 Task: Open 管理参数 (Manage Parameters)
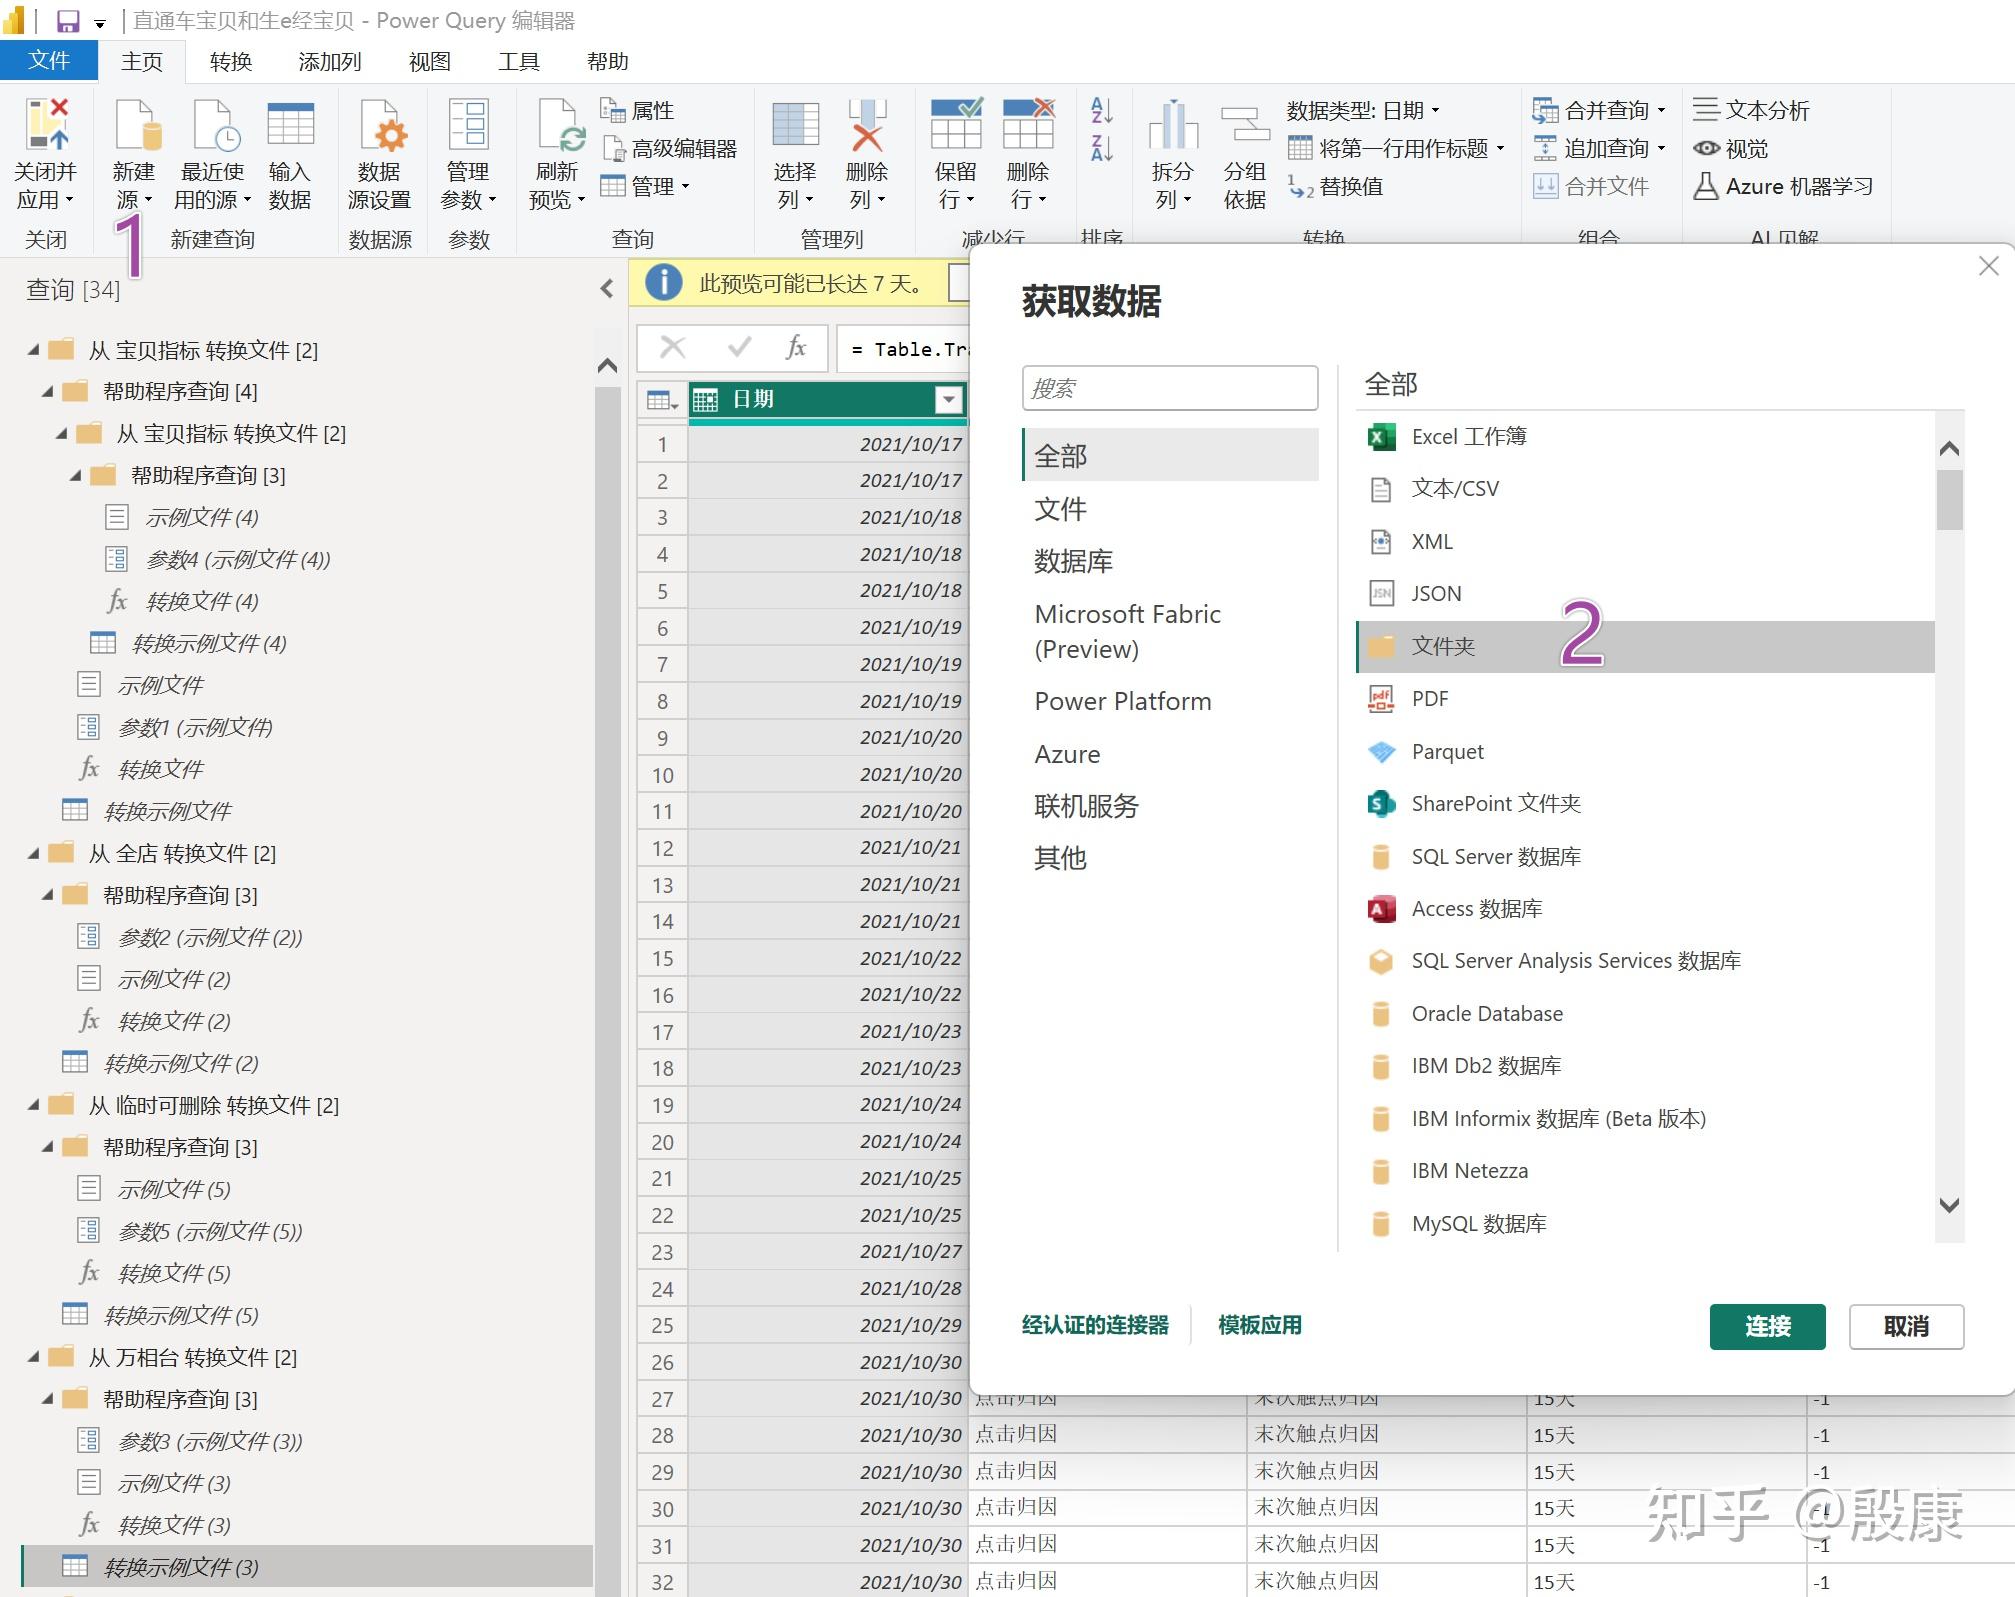point(467,150)
